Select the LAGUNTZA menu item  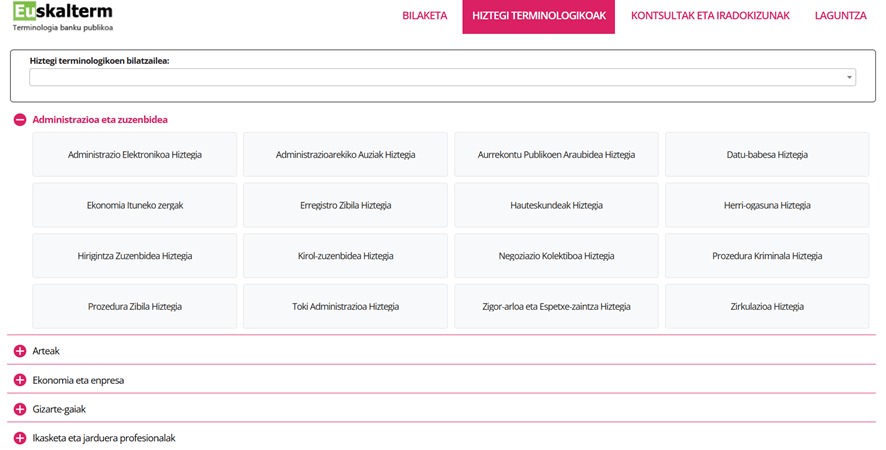[x=840, y=16]
